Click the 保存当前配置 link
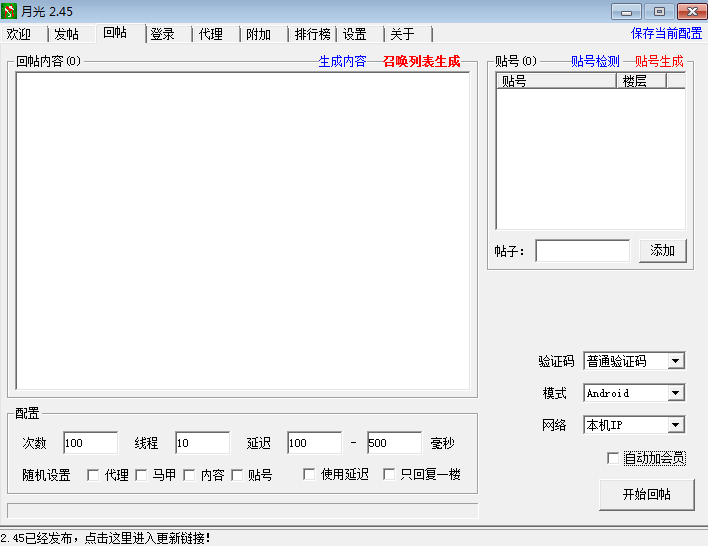The height and width of the screenshot is (546, 708). tap(666, 33)
